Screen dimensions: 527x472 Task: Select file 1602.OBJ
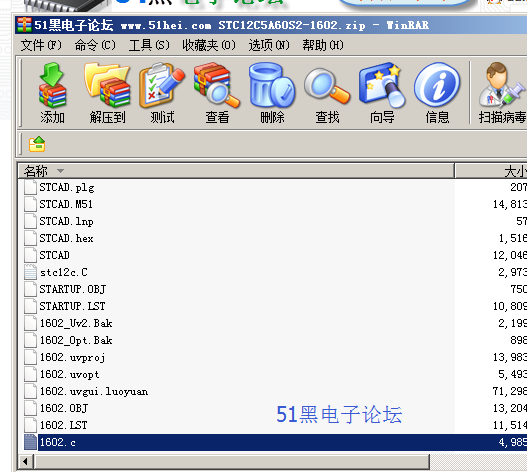pyautogui.click(x=64, y=408)
